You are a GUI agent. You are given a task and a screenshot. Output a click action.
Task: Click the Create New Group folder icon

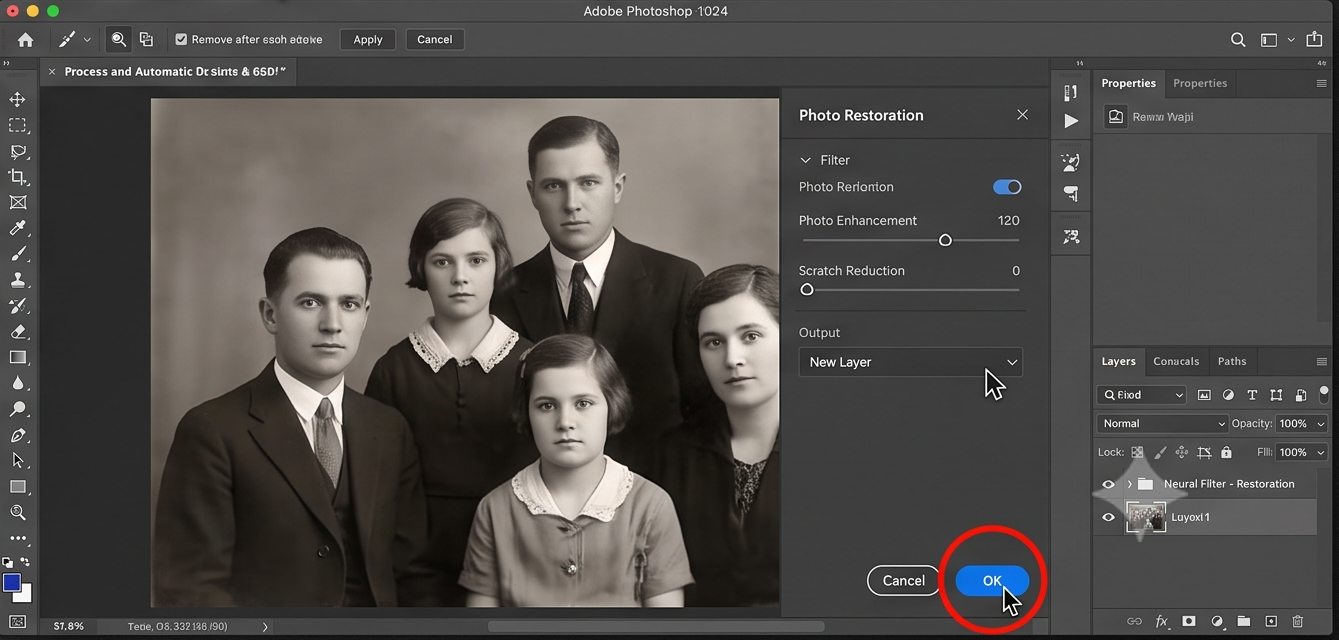click(x=1243, y=622)
